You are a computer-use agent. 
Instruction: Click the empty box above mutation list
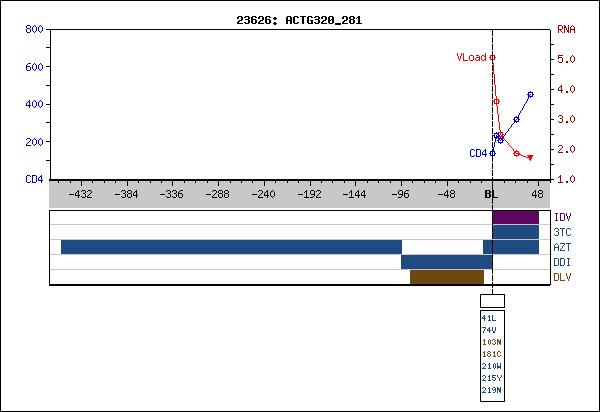492,301
